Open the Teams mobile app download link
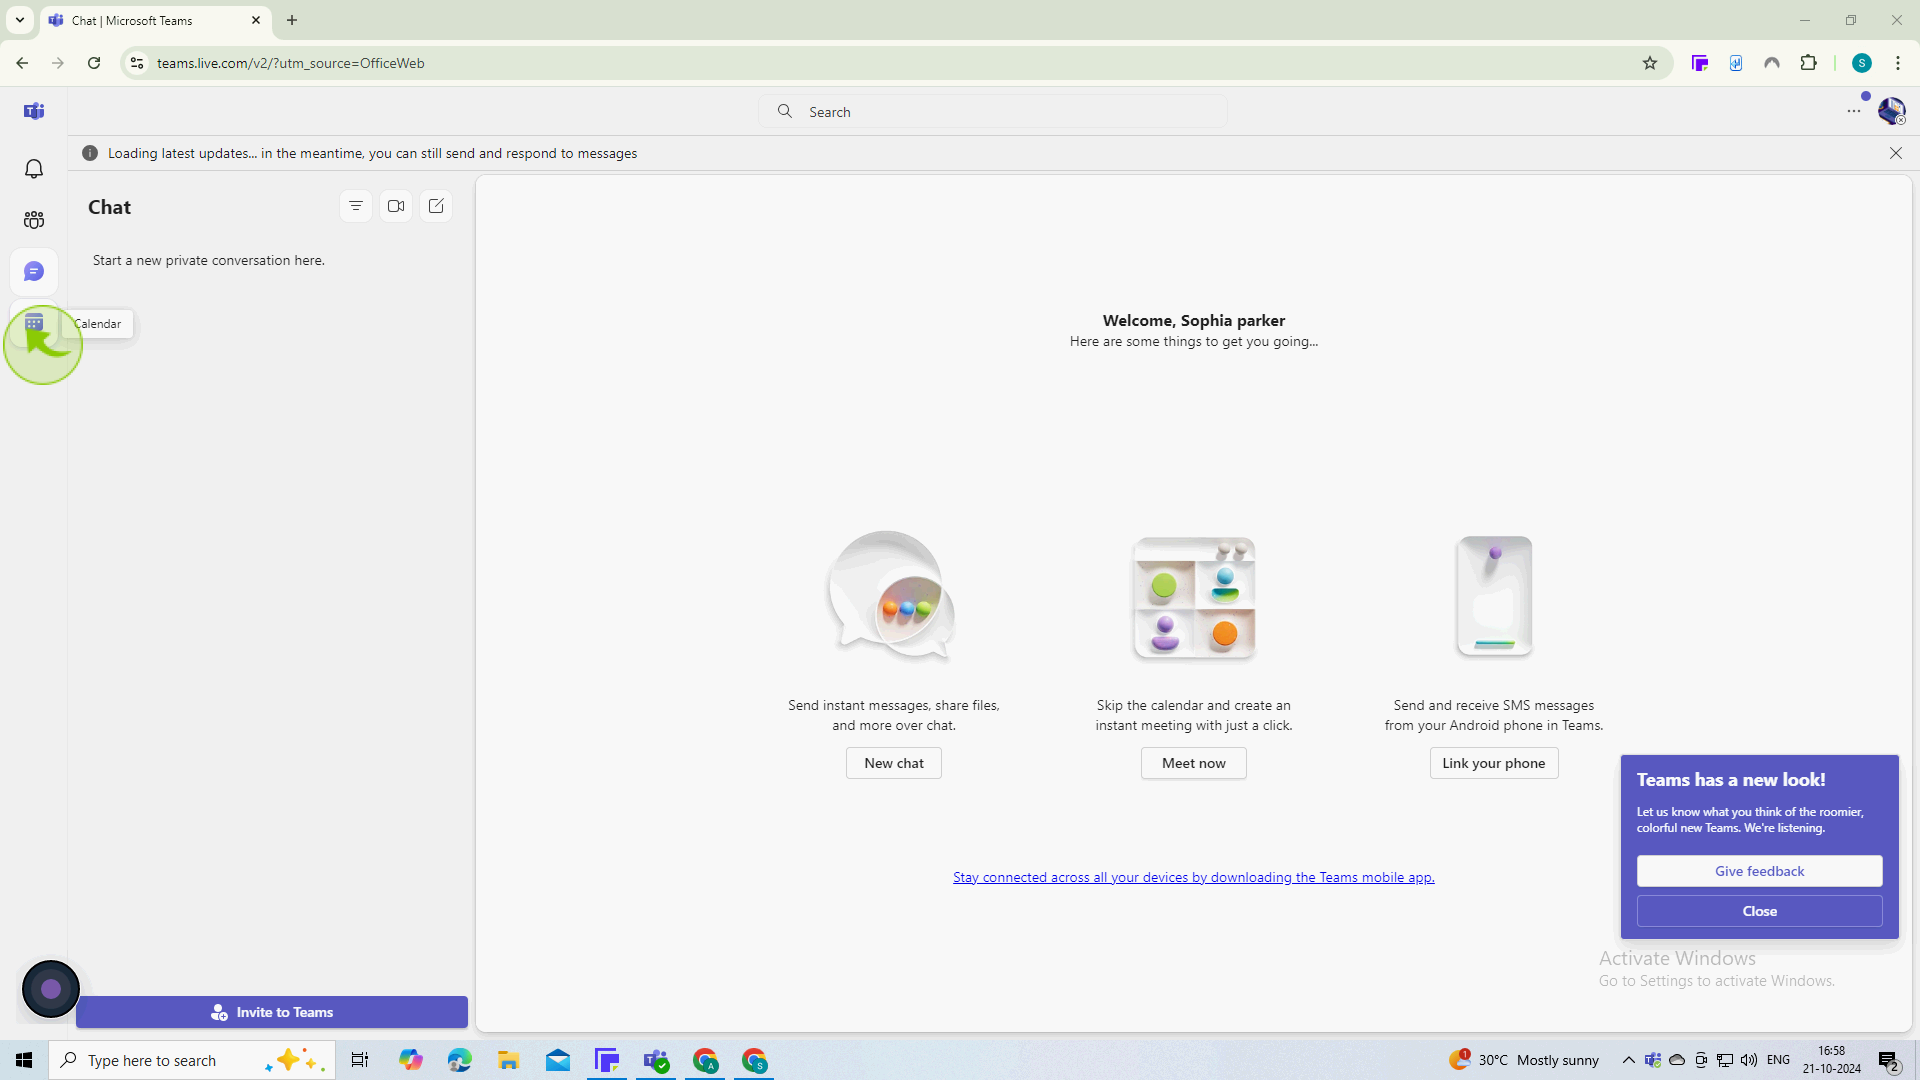Image resolution: width=1920 pixels, height=1080 pixels. coord(1194,877)
